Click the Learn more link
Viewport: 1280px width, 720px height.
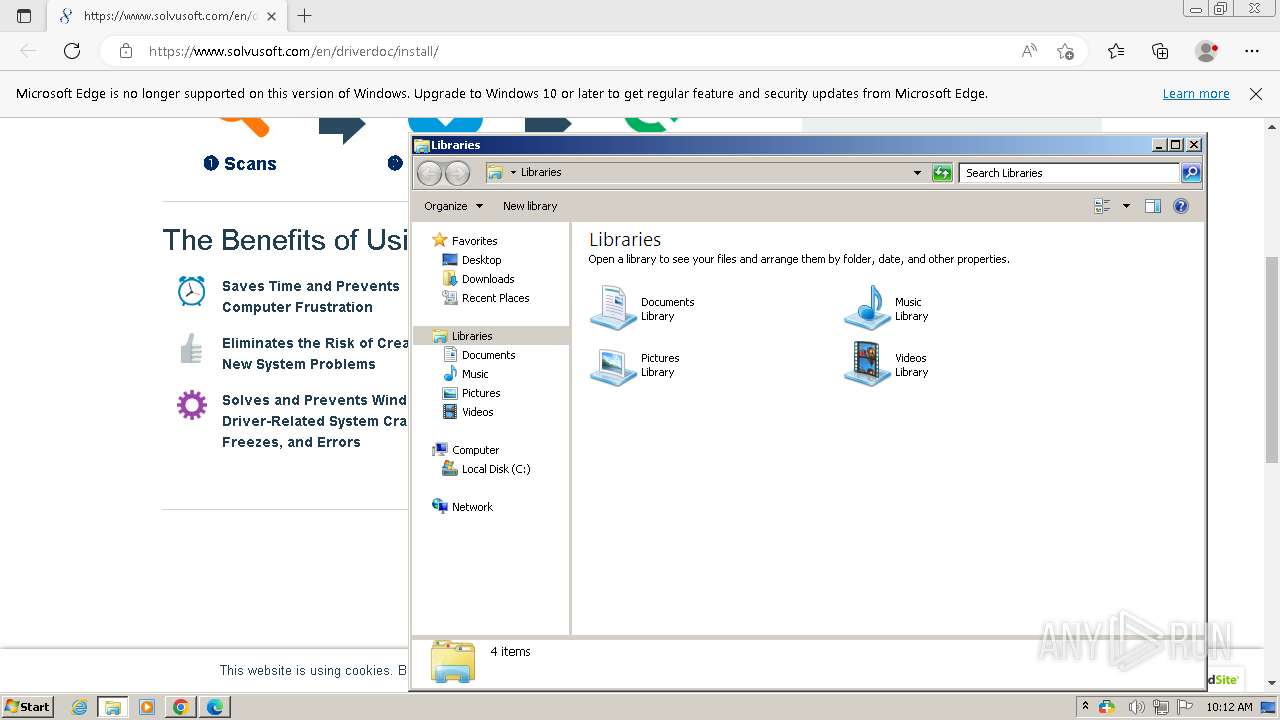tap(1196, 94)
